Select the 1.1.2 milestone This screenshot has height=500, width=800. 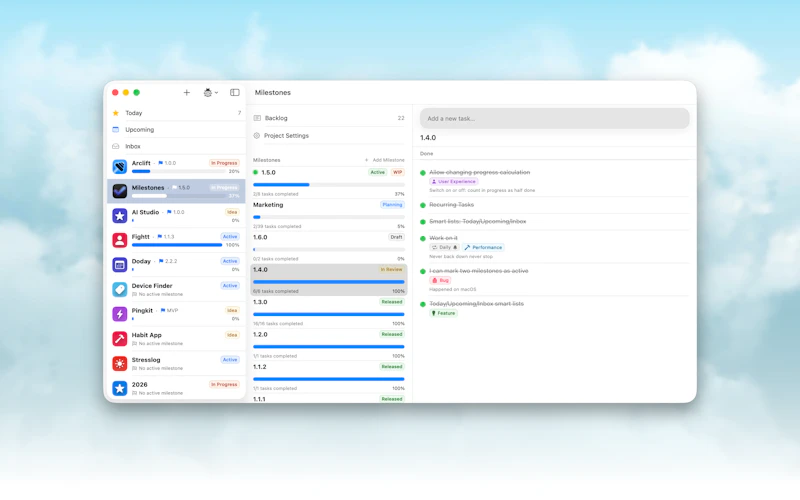point(329,377)
